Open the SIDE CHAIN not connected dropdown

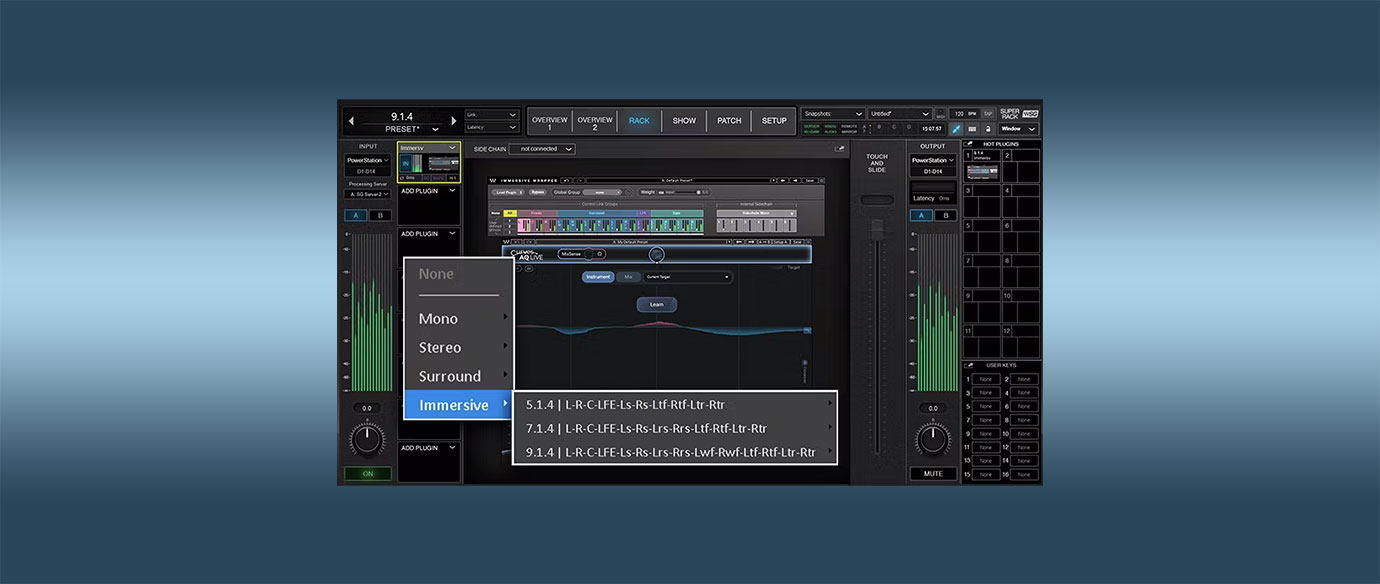pyautogui.click(x=542, y=149)
